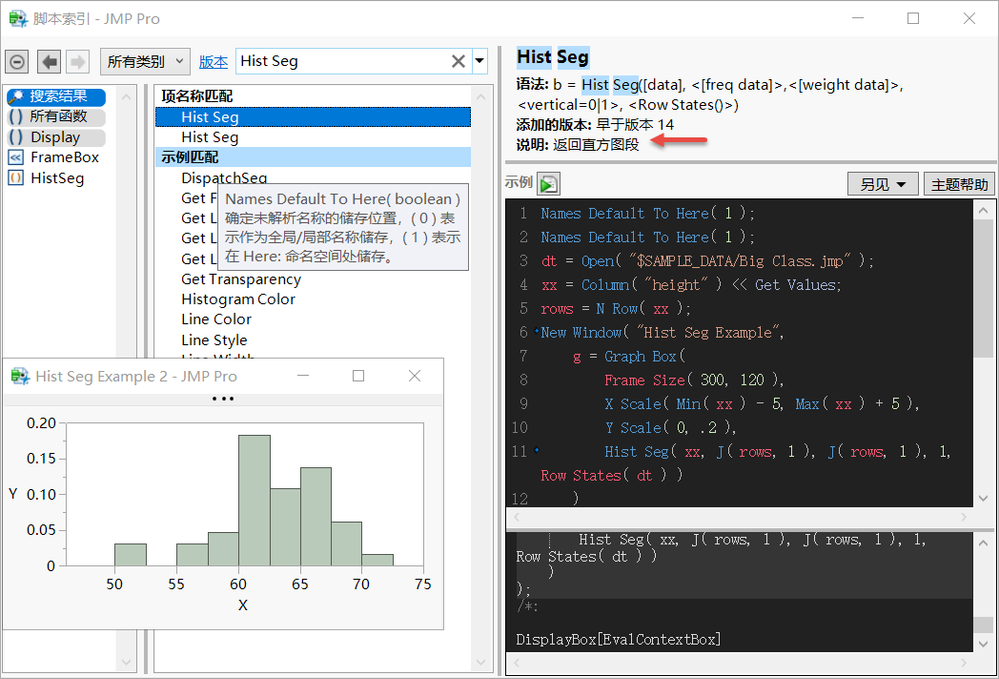Click the 示例匹配 section header

tap(313, 157)
